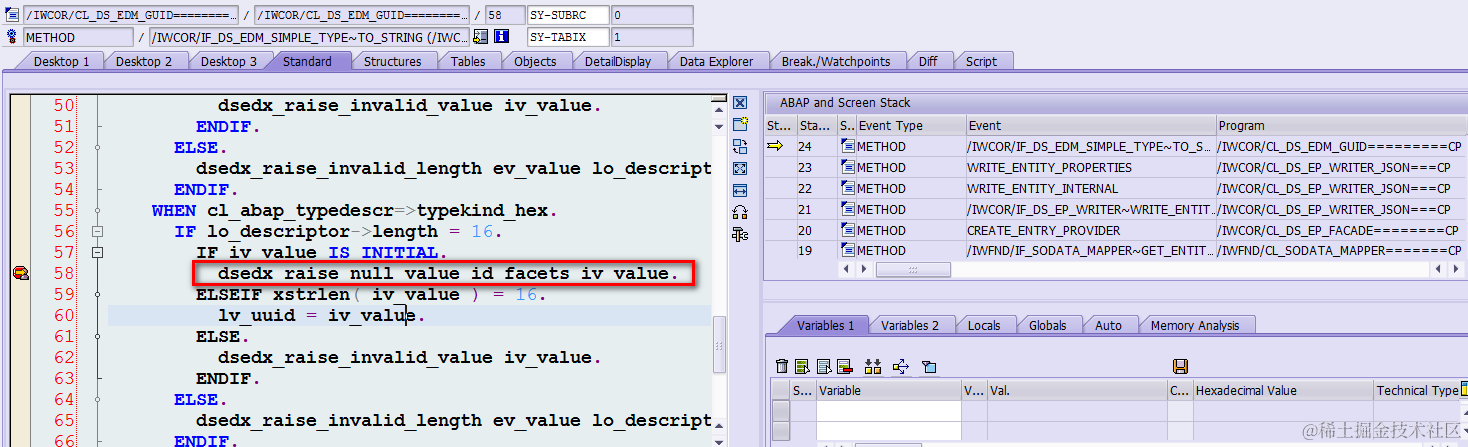Viewport: 1468px width, 447px height.
Task: Click the first empty Variable input cell
Action: coord(888,410)
